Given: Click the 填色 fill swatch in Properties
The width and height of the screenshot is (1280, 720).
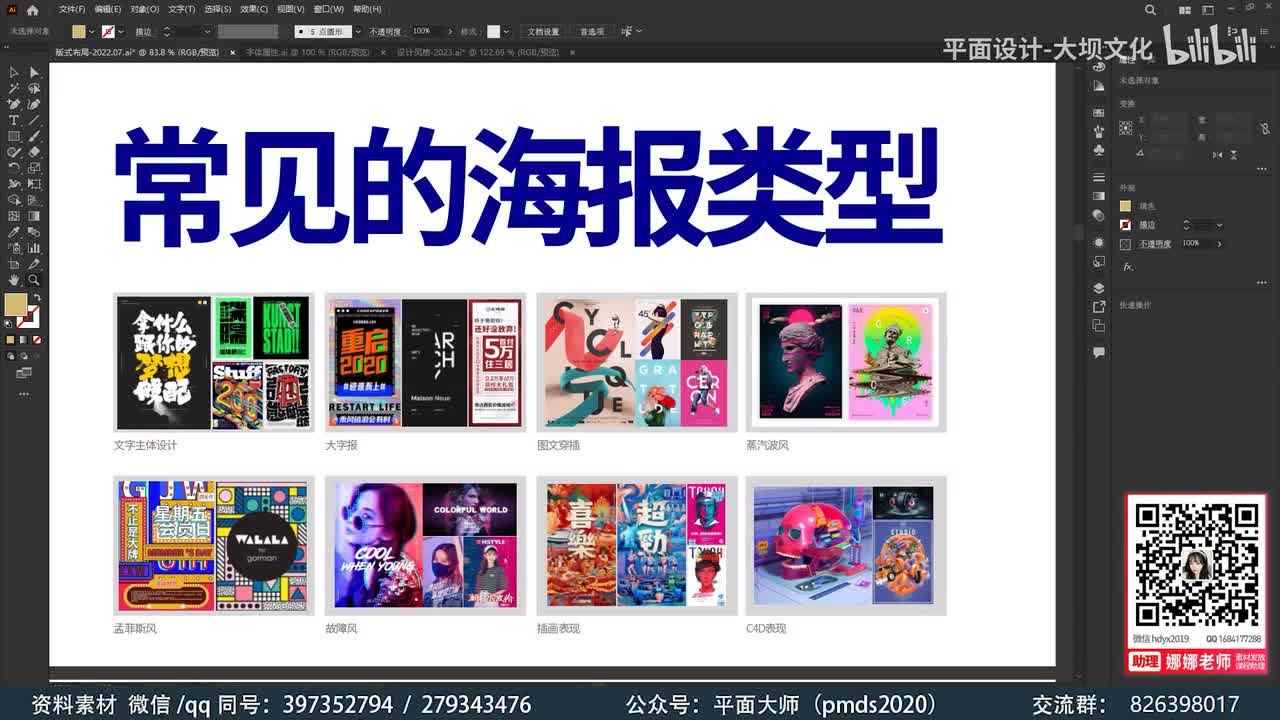Looking at the screenshot, I should click(x=1125, y=206).
